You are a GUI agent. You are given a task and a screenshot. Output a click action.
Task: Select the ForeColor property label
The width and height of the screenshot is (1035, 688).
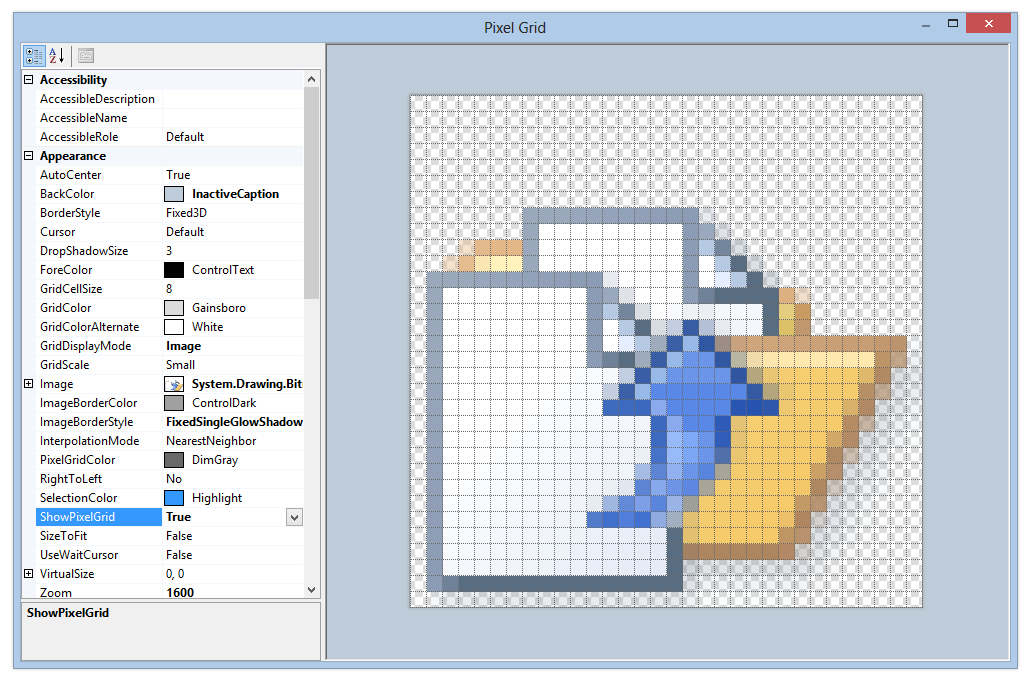click(66, 270)
